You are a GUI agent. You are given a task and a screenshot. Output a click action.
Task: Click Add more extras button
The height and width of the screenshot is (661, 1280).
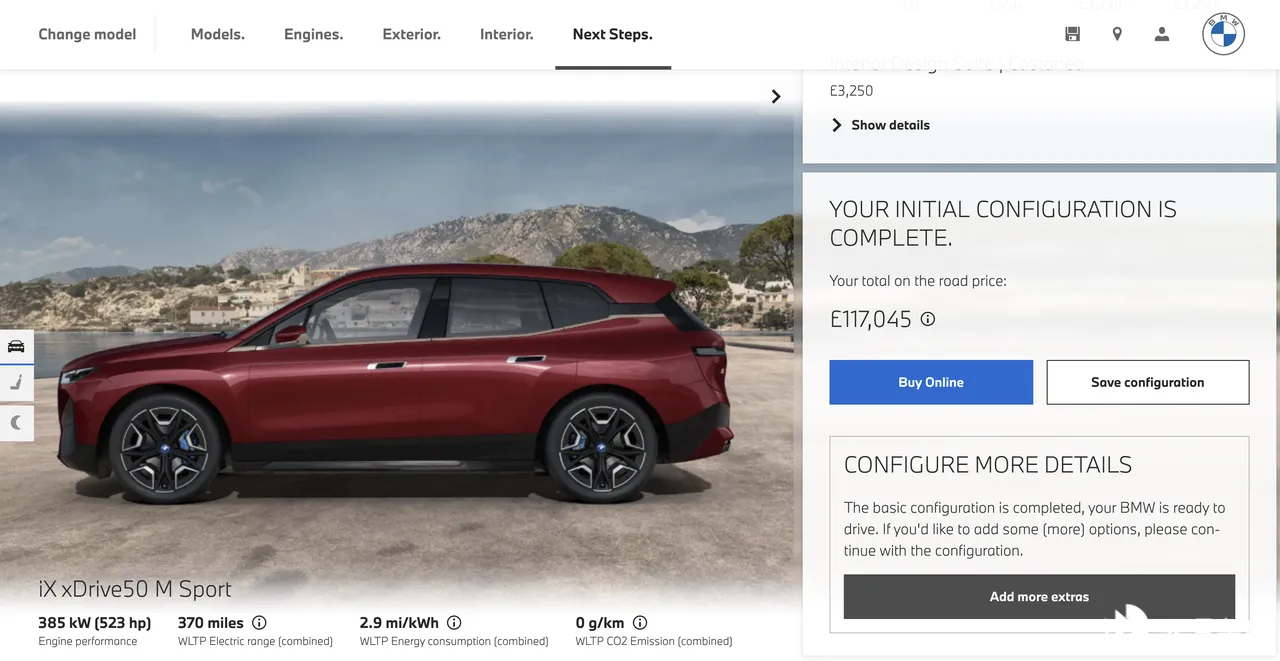click(1039, 596)
